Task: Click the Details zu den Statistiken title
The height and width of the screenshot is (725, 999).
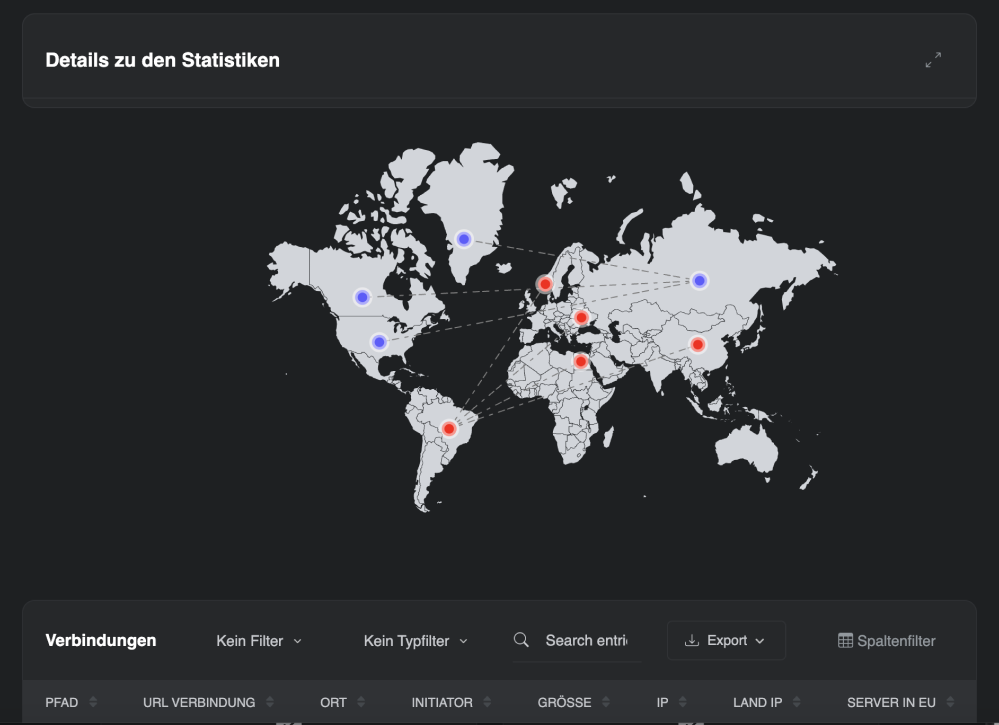Action: coord(162,60)
